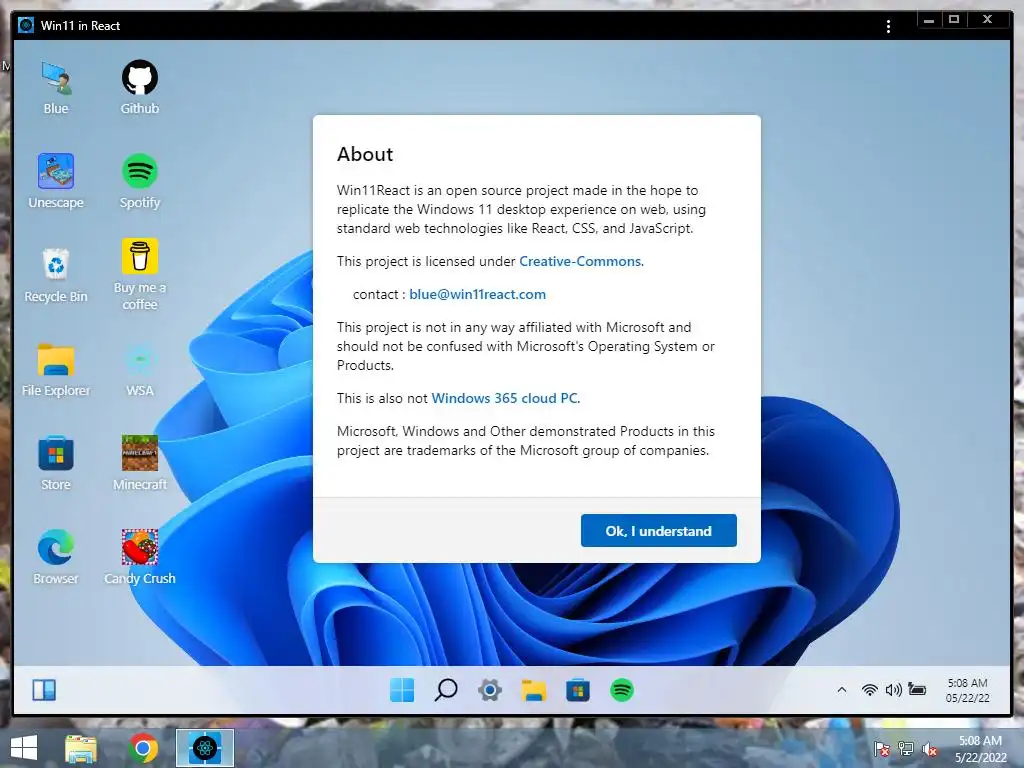Show hidden icons chevron in Win11 tray
Image resolution: width=1024 pixels, height=768 pixels.
click(842, 690)
